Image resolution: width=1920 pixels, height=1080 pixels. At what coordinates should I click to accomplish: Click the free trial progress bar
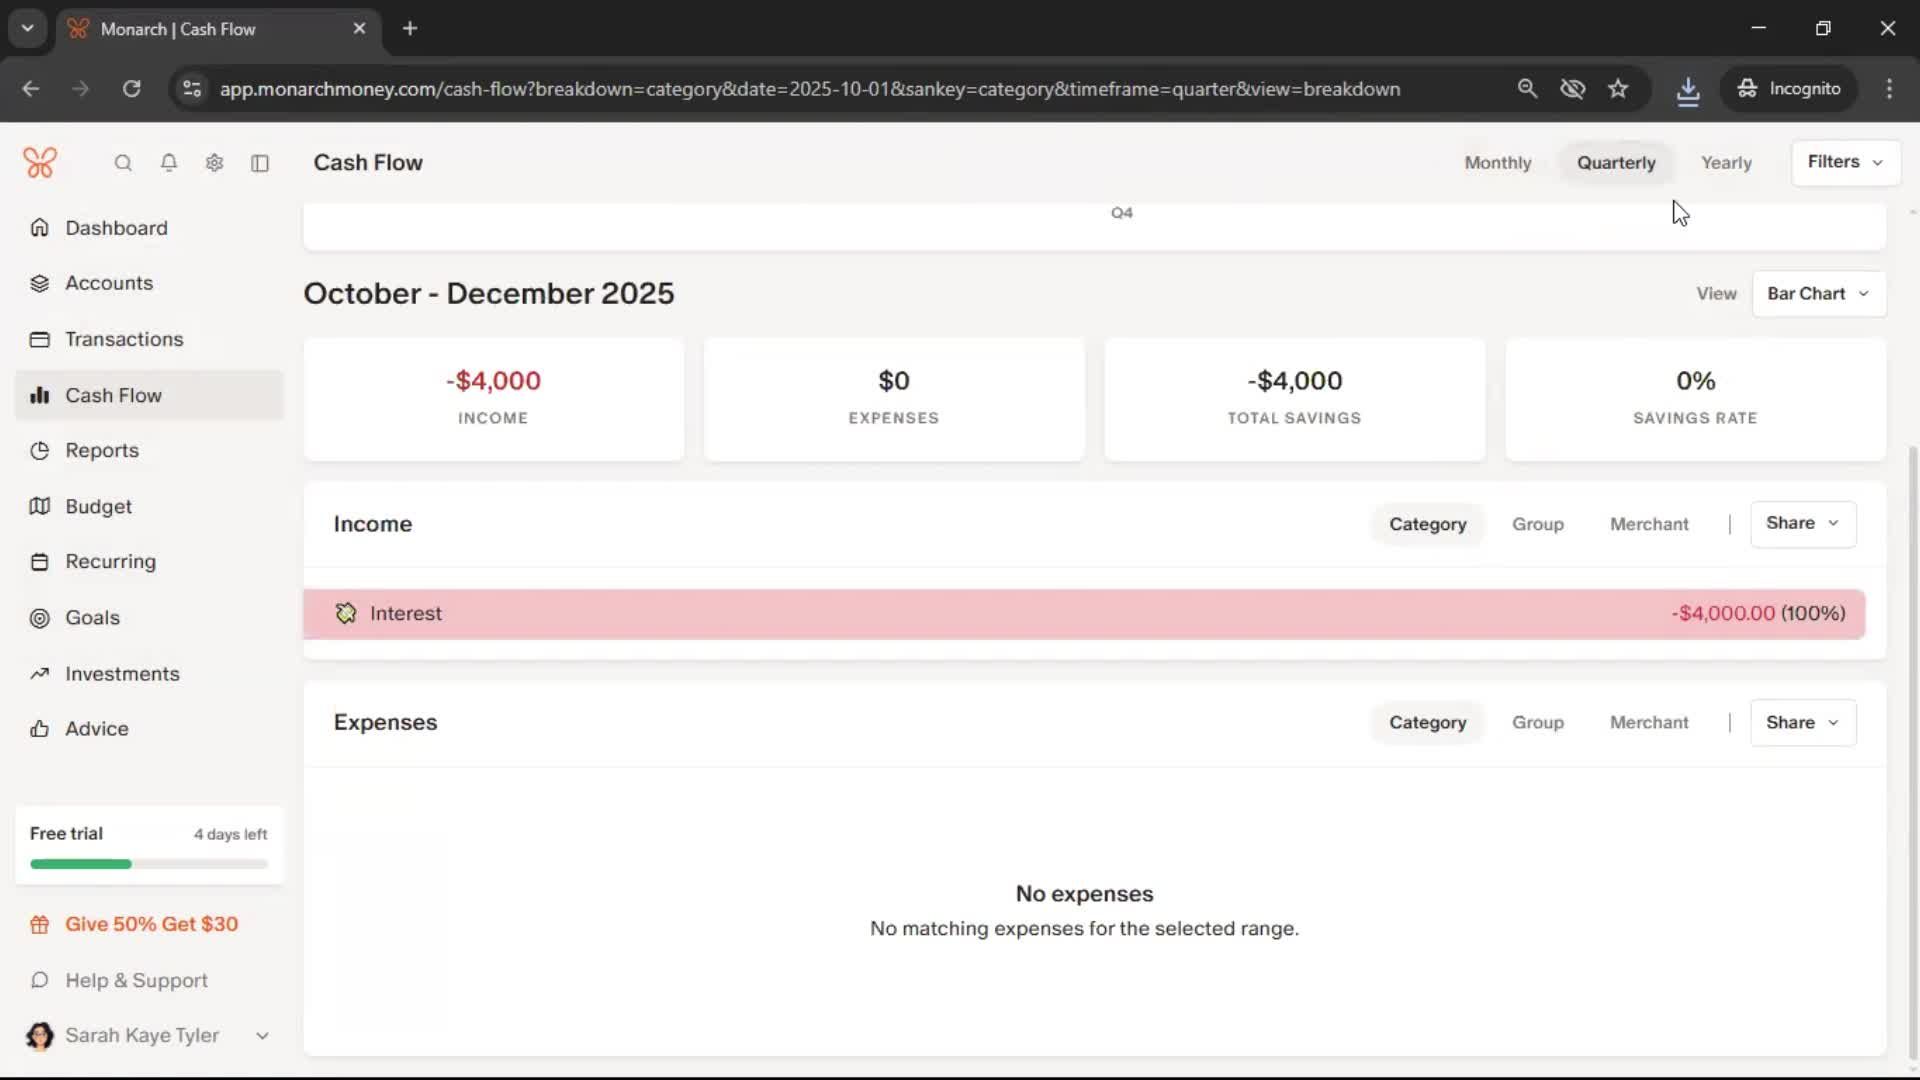point(149,864)
